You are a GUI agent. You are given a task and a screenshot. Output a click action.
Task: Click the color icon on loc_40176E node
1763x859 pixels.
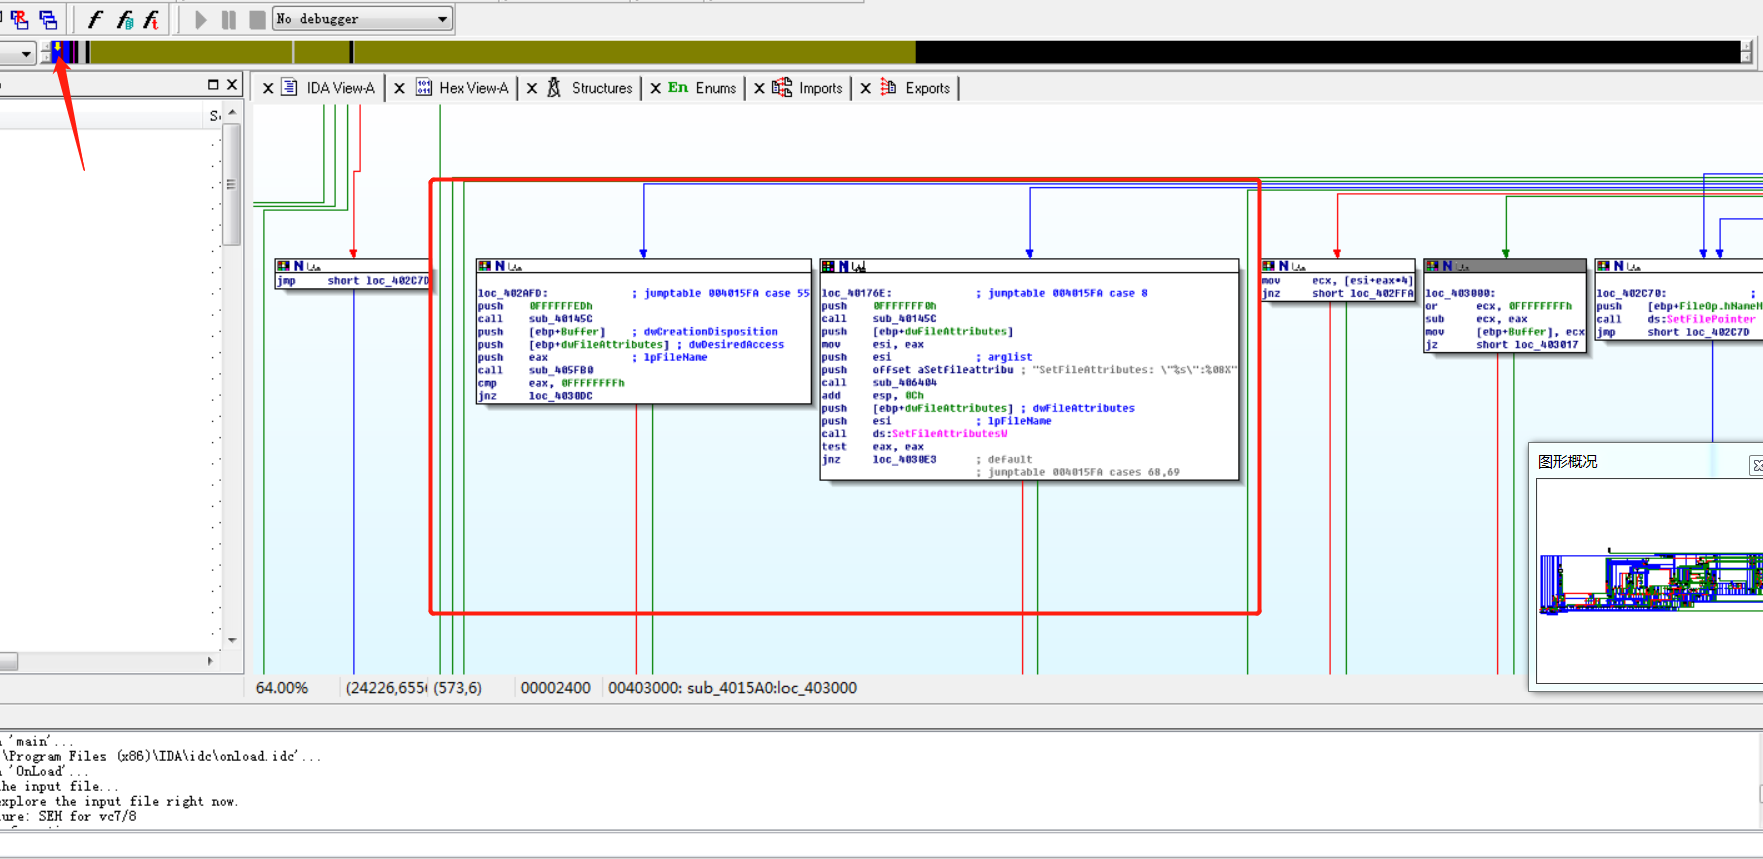[x=829, y=266]
